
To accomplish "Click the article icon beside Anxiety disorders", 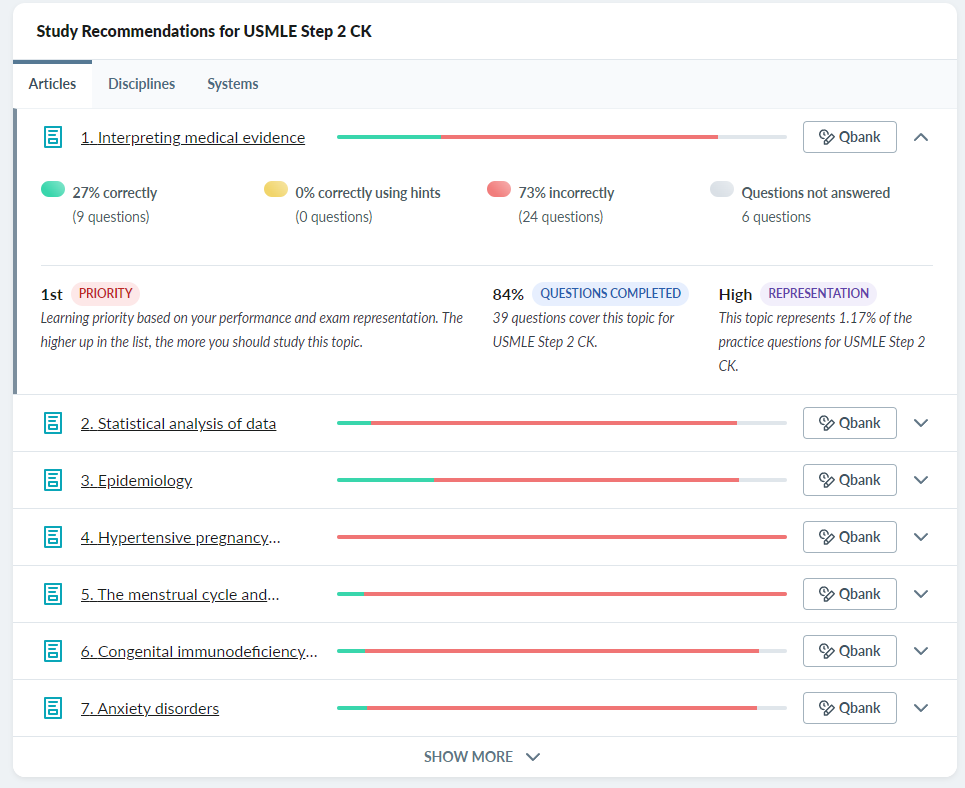I will click(54, 708).
